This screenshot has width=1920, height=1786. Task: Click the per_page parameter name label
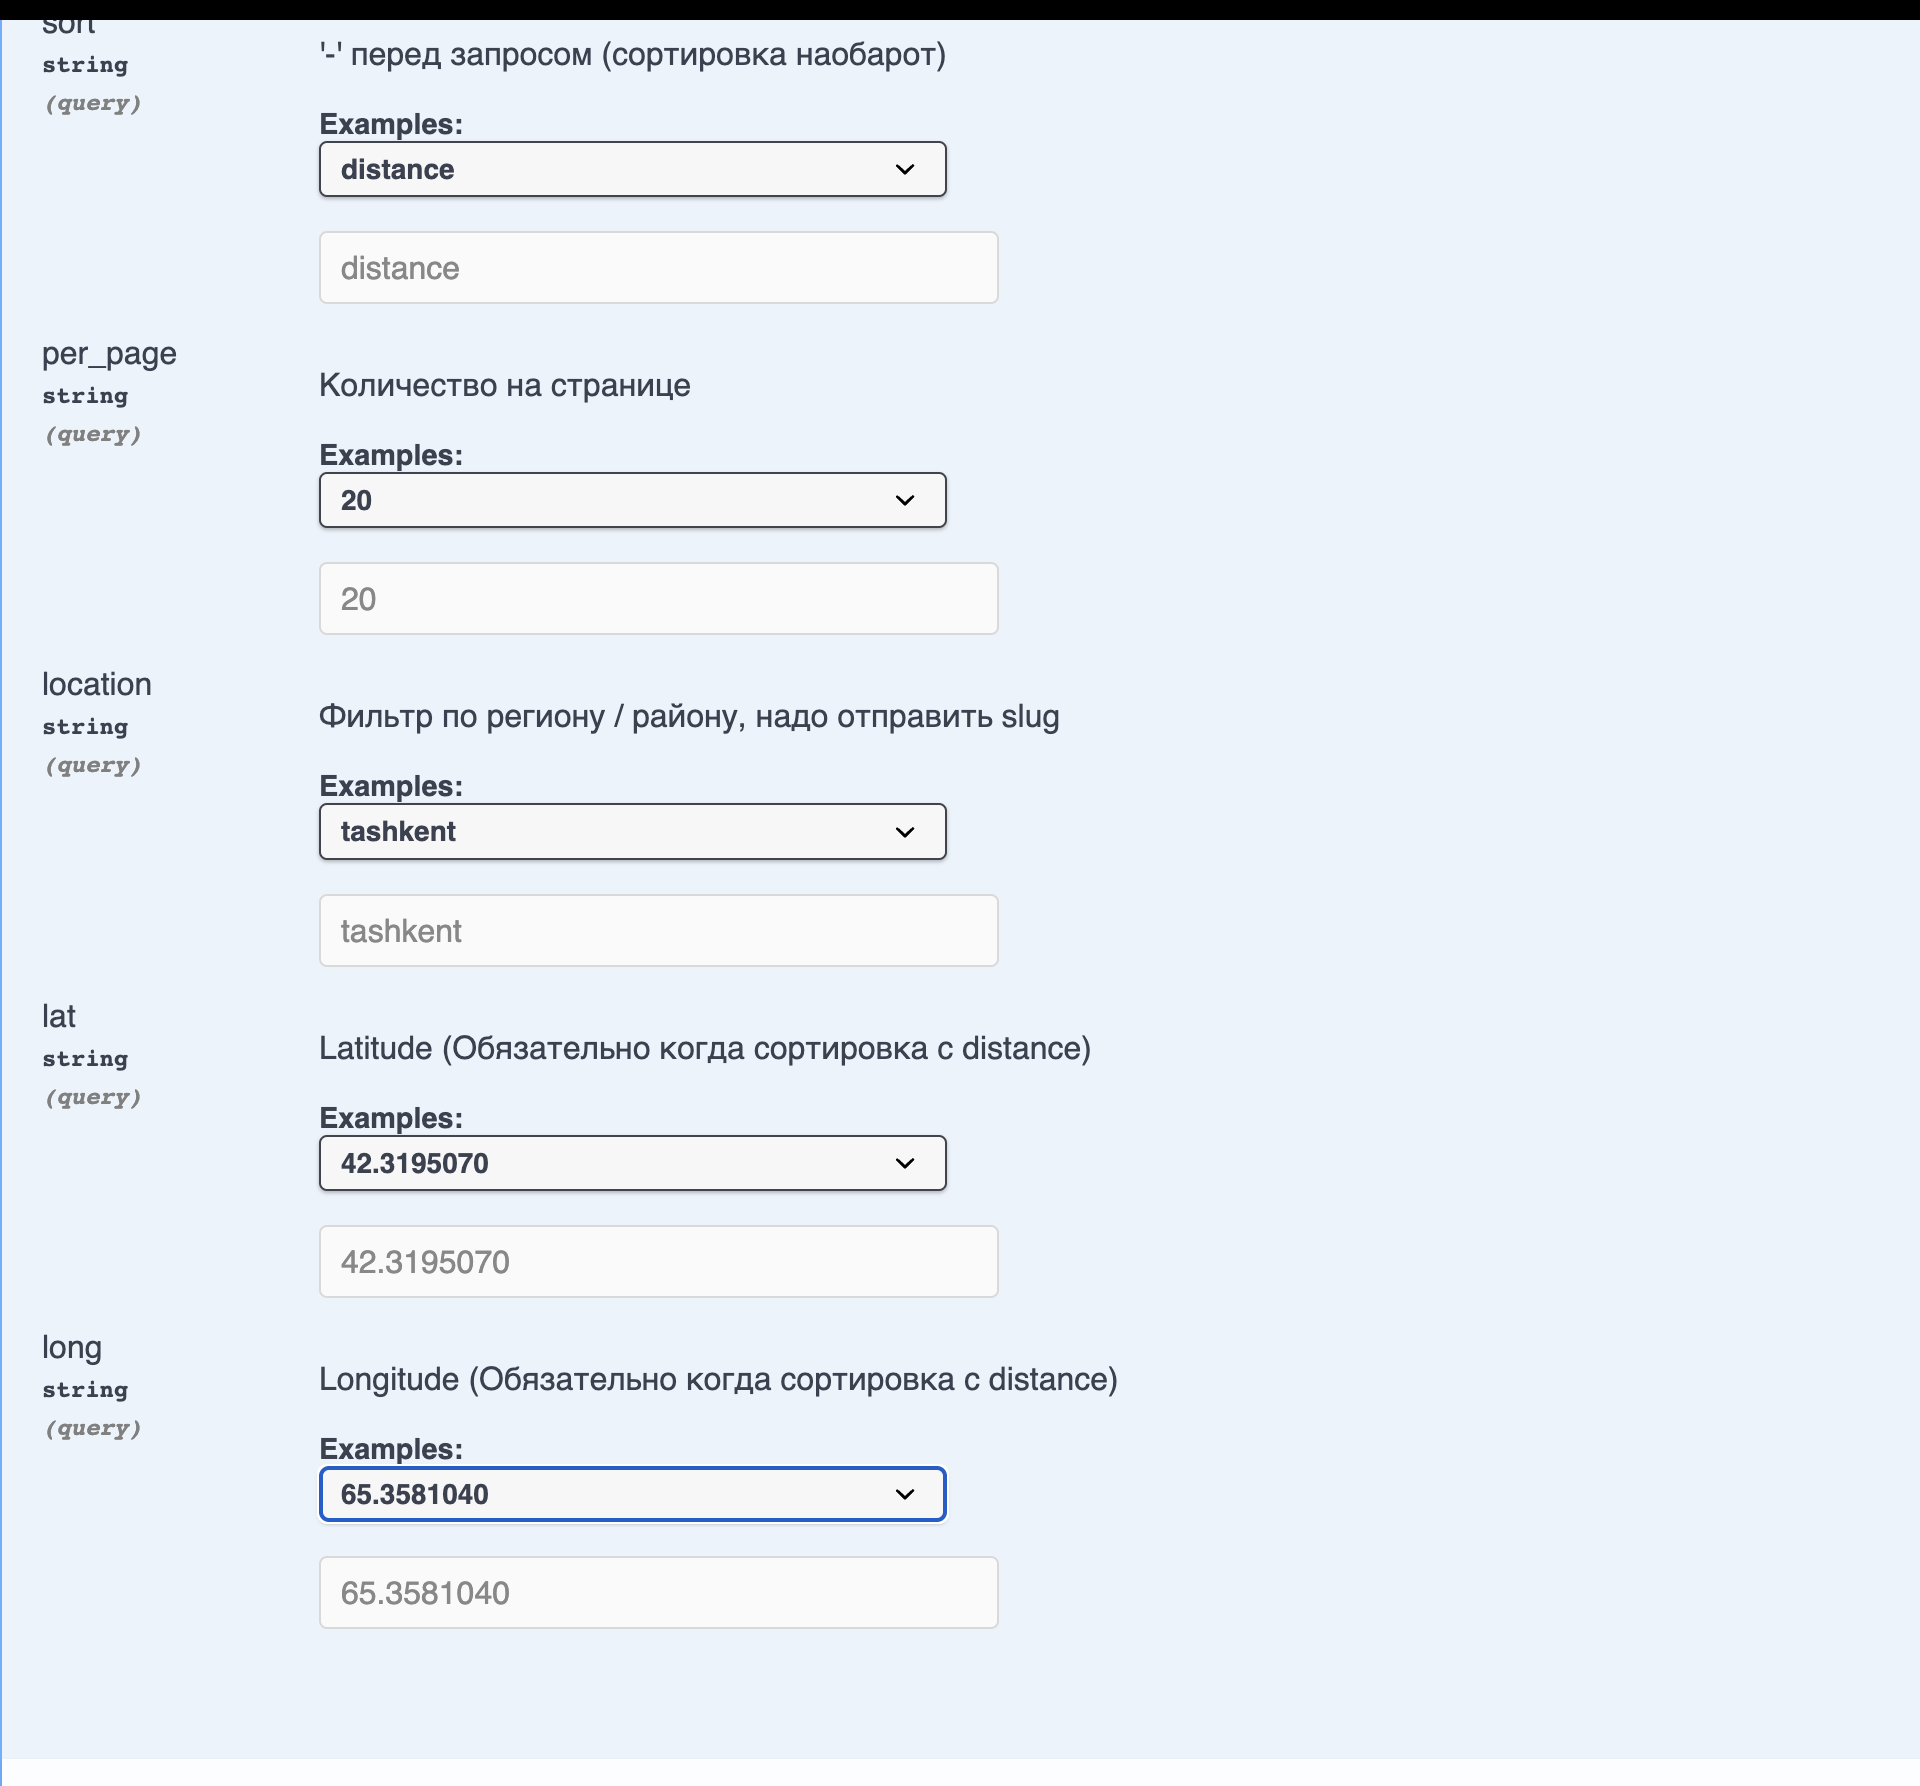109,354
